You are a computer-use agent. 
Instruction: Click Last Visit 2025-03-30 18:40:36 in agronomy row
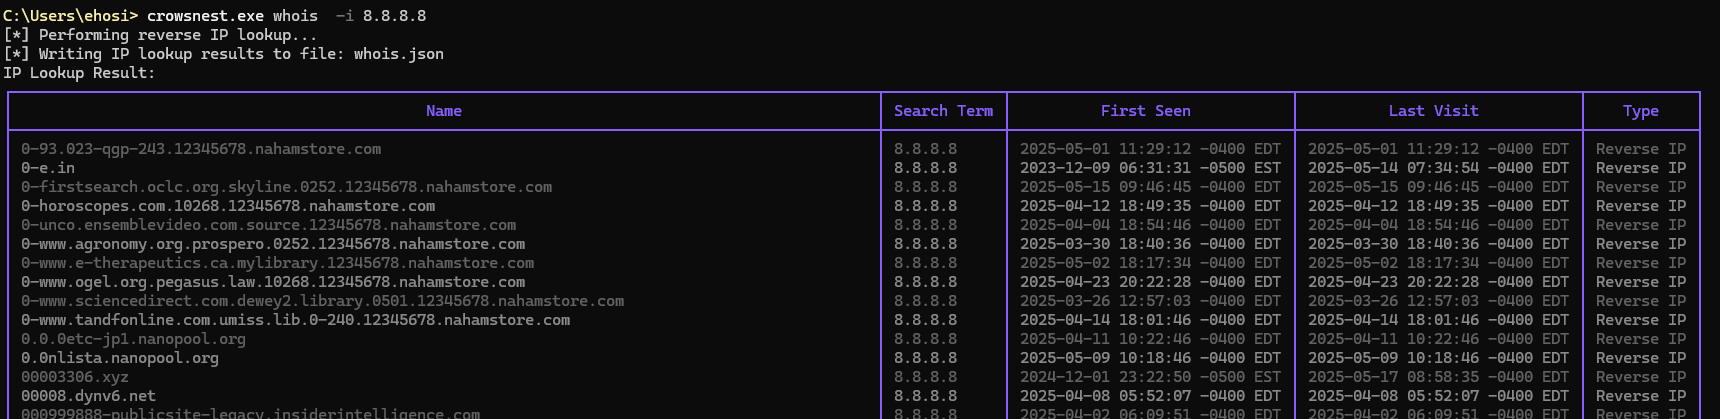(x=1438, y=244)
